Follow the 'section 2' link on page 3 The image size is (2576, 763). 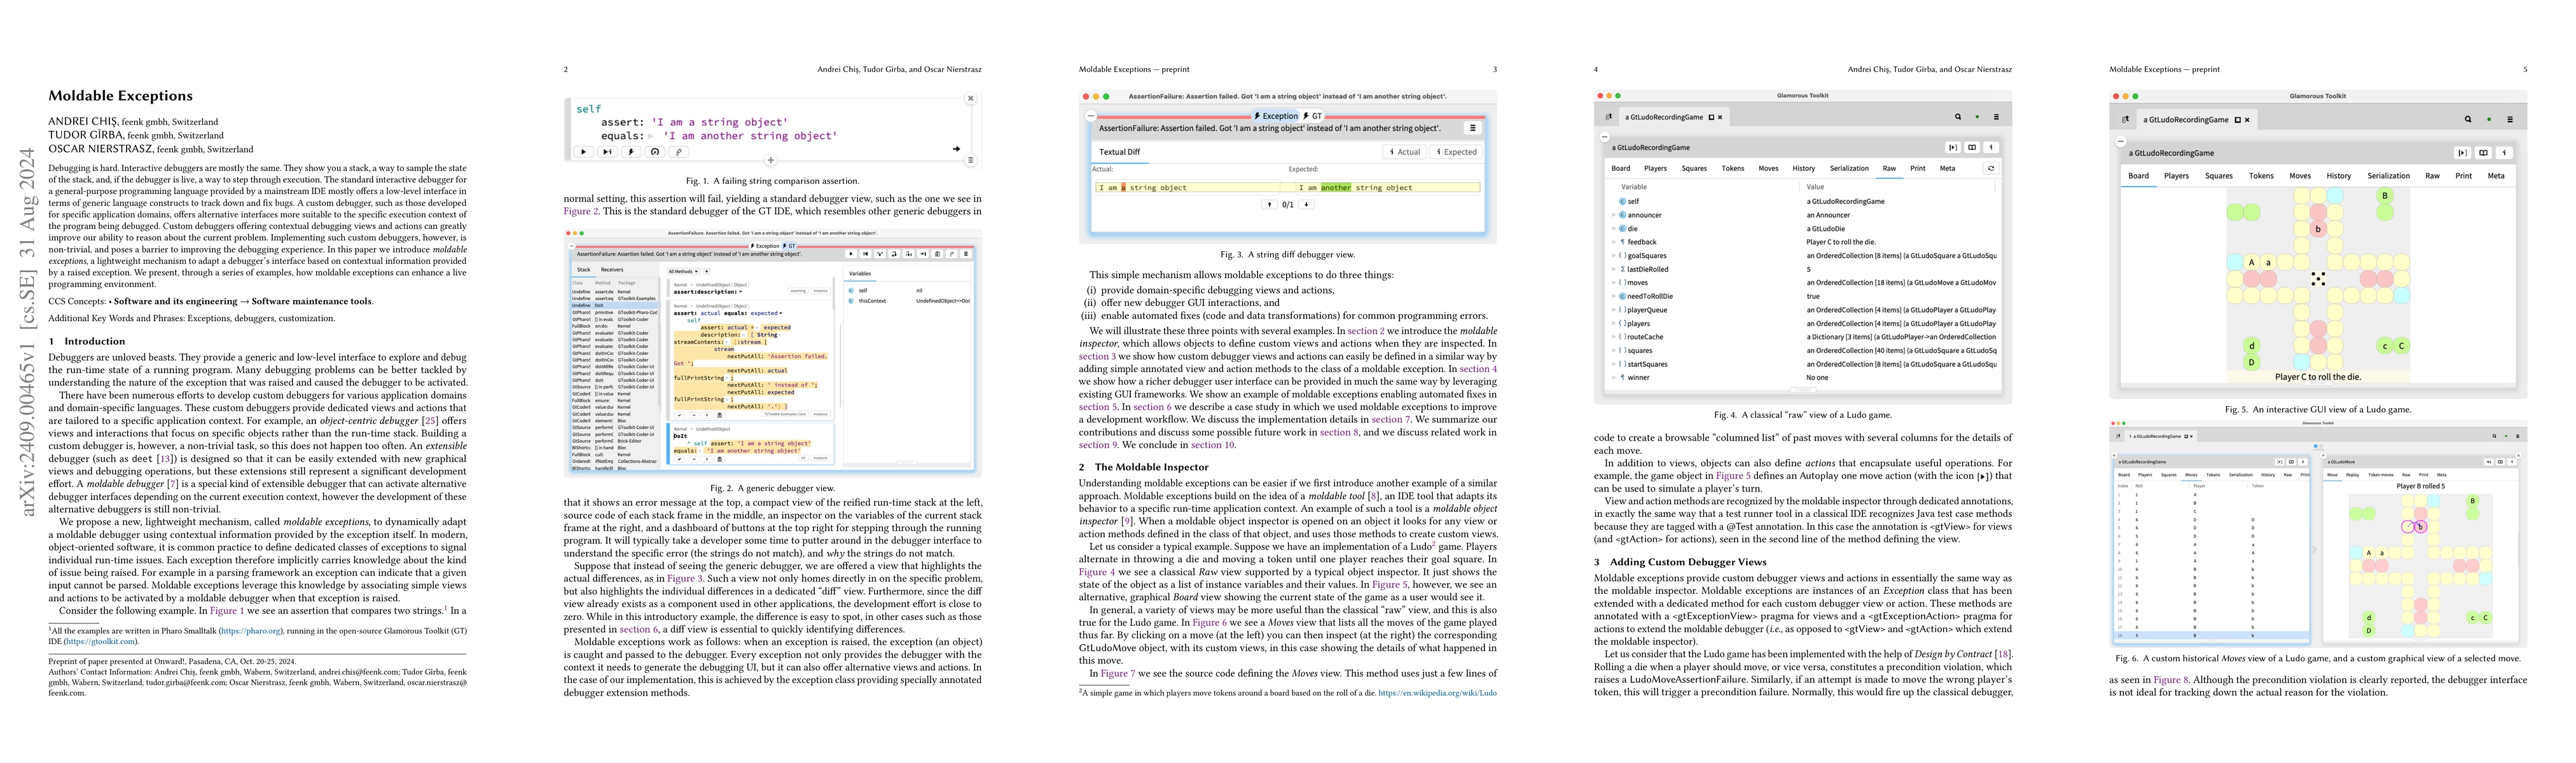coord(1366,330)
